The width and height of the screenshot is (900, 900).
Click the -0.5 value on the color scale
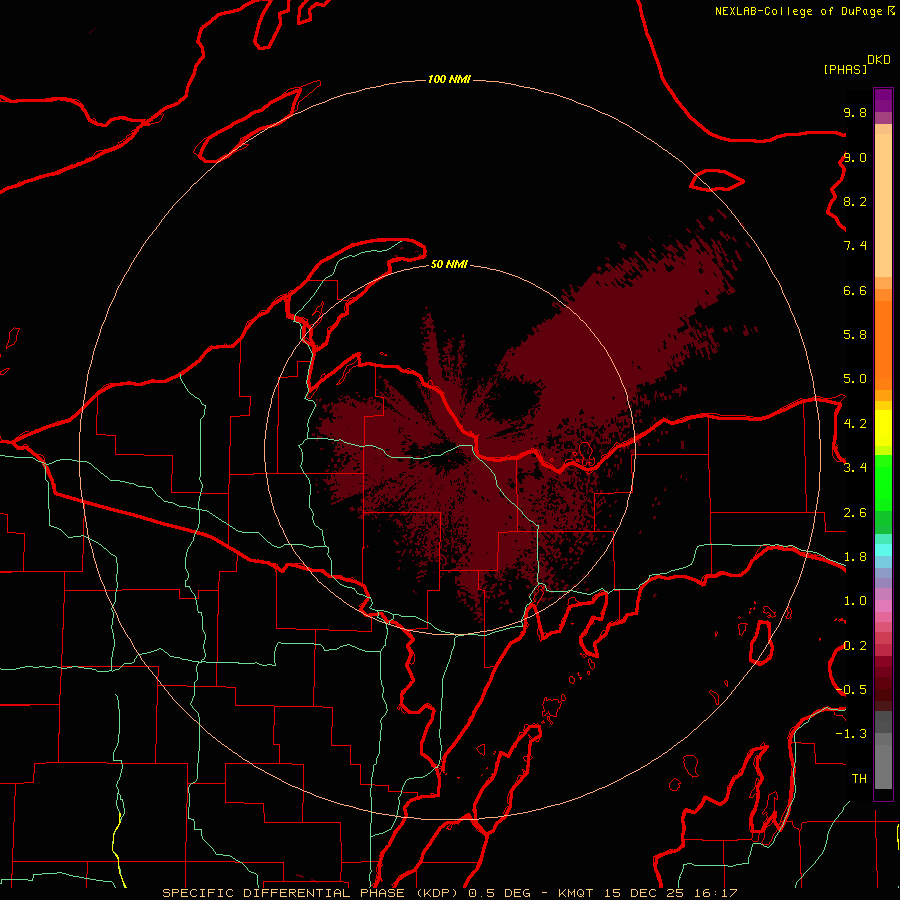pos(851,690)
